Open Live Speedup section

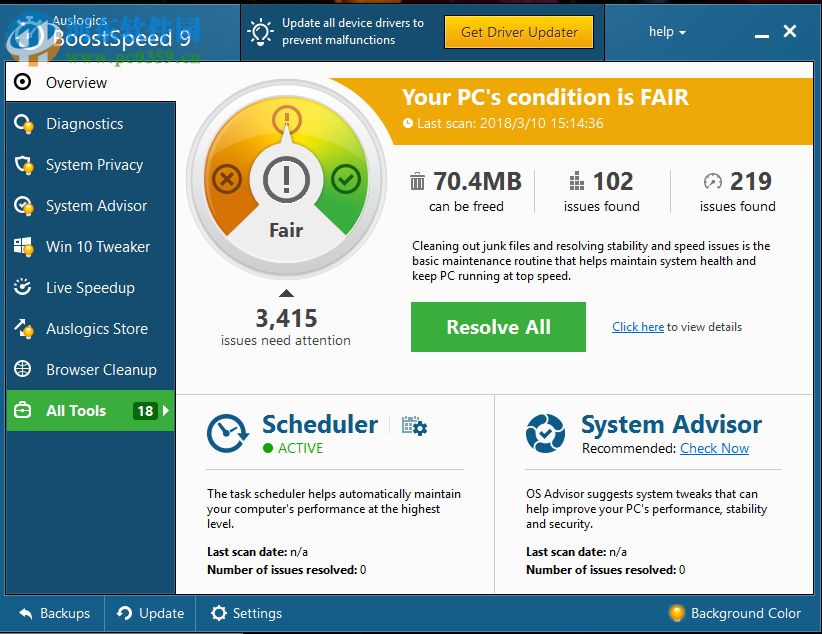coord(91,287)
